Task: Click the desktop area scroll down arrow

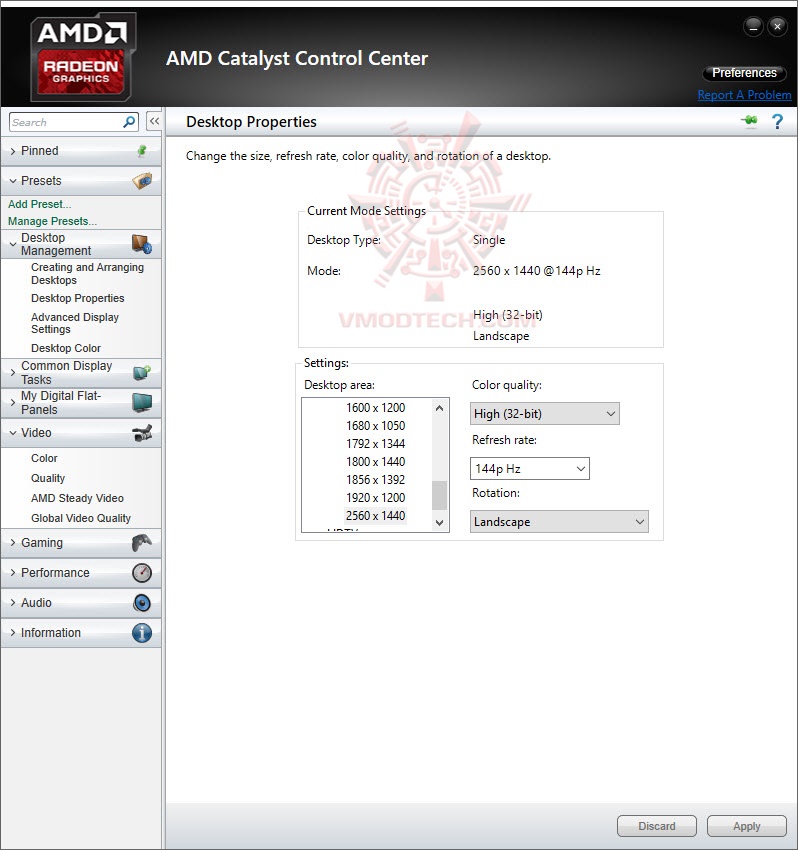Action: 440,523
